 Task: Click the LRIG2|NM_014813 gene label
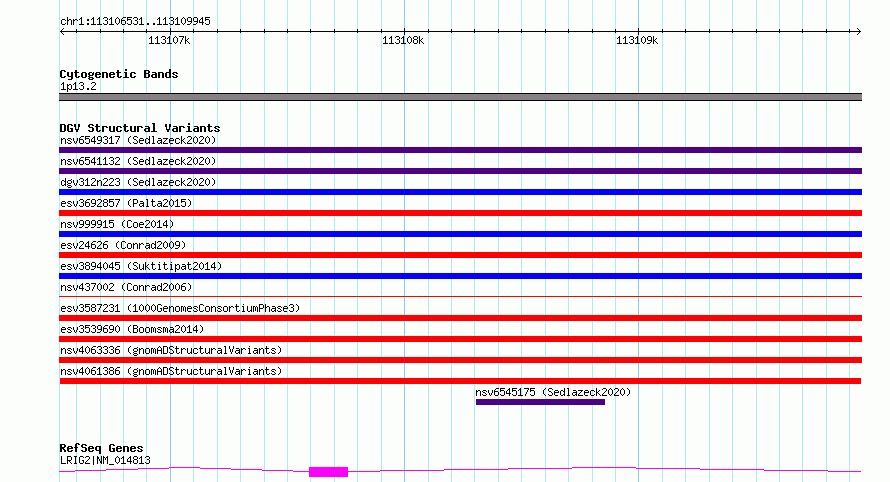[x=105, y=460]
